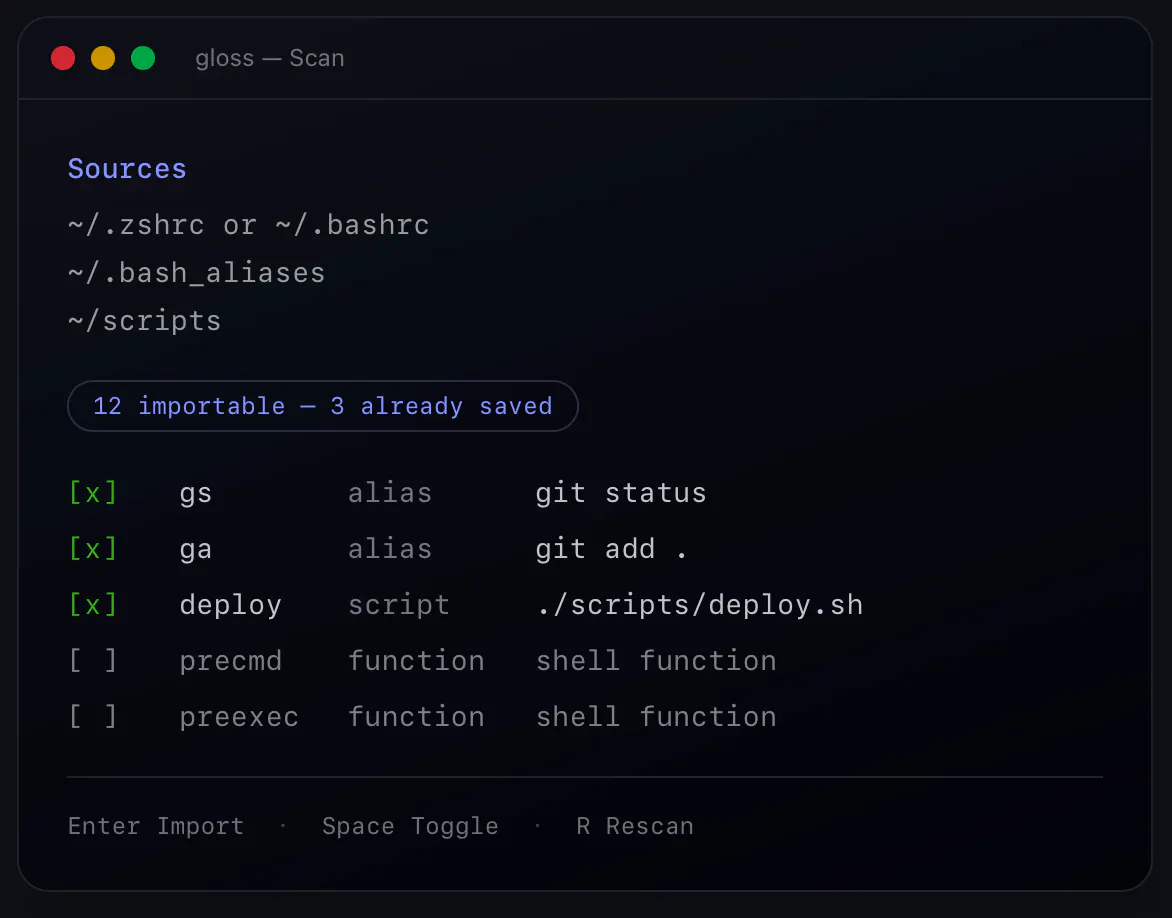The image size is (1172, 918).
Task: Click the red close window button
Action: [x=63, y=58]
